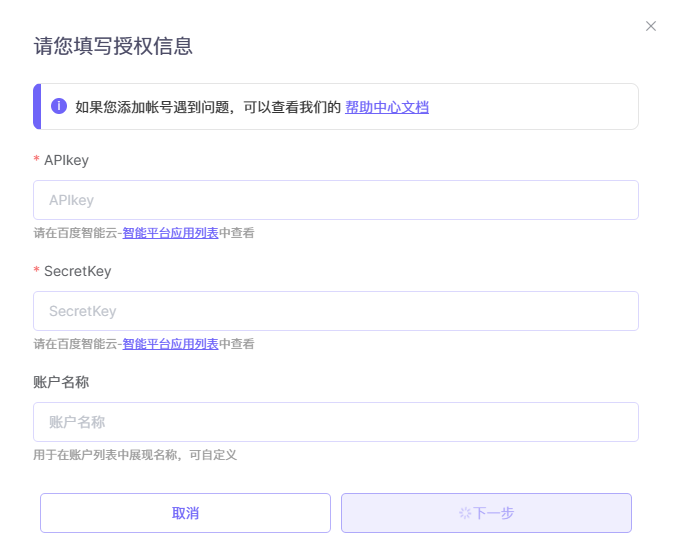This screenshot has height=554, width=675.
Task: Focus the SecretKey input field
Action: [336, 311]
